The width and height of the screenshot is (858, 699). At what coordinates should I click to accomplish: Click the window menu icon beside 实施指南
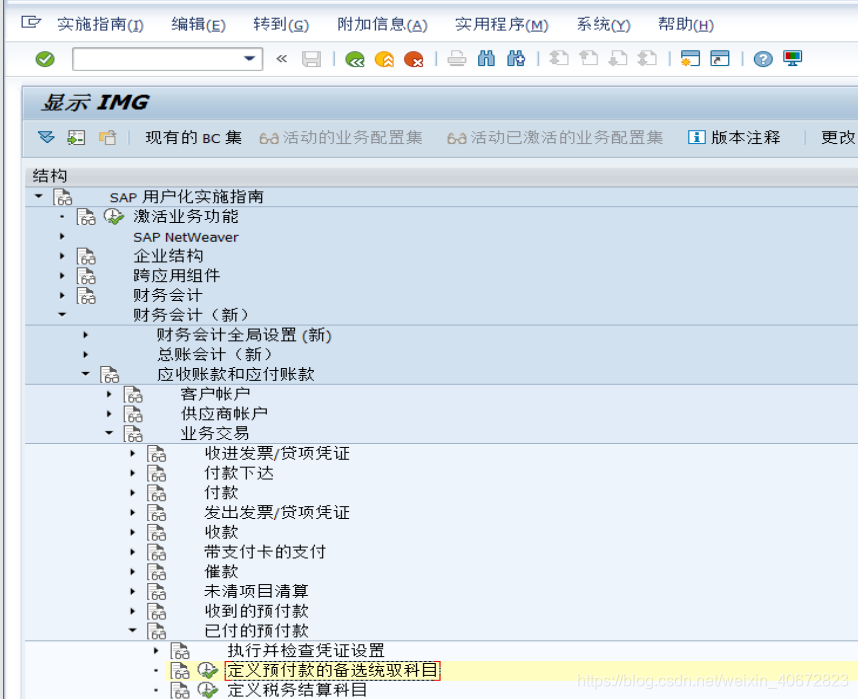(31, 22)
